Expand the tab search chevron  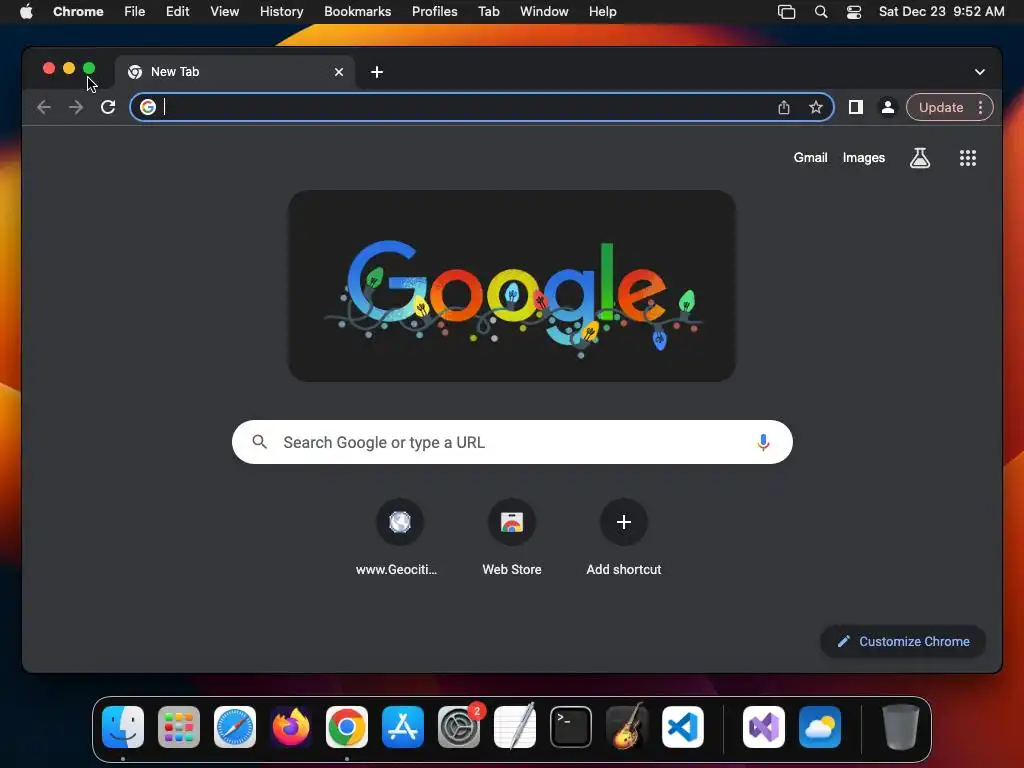[x=980, y=72]
